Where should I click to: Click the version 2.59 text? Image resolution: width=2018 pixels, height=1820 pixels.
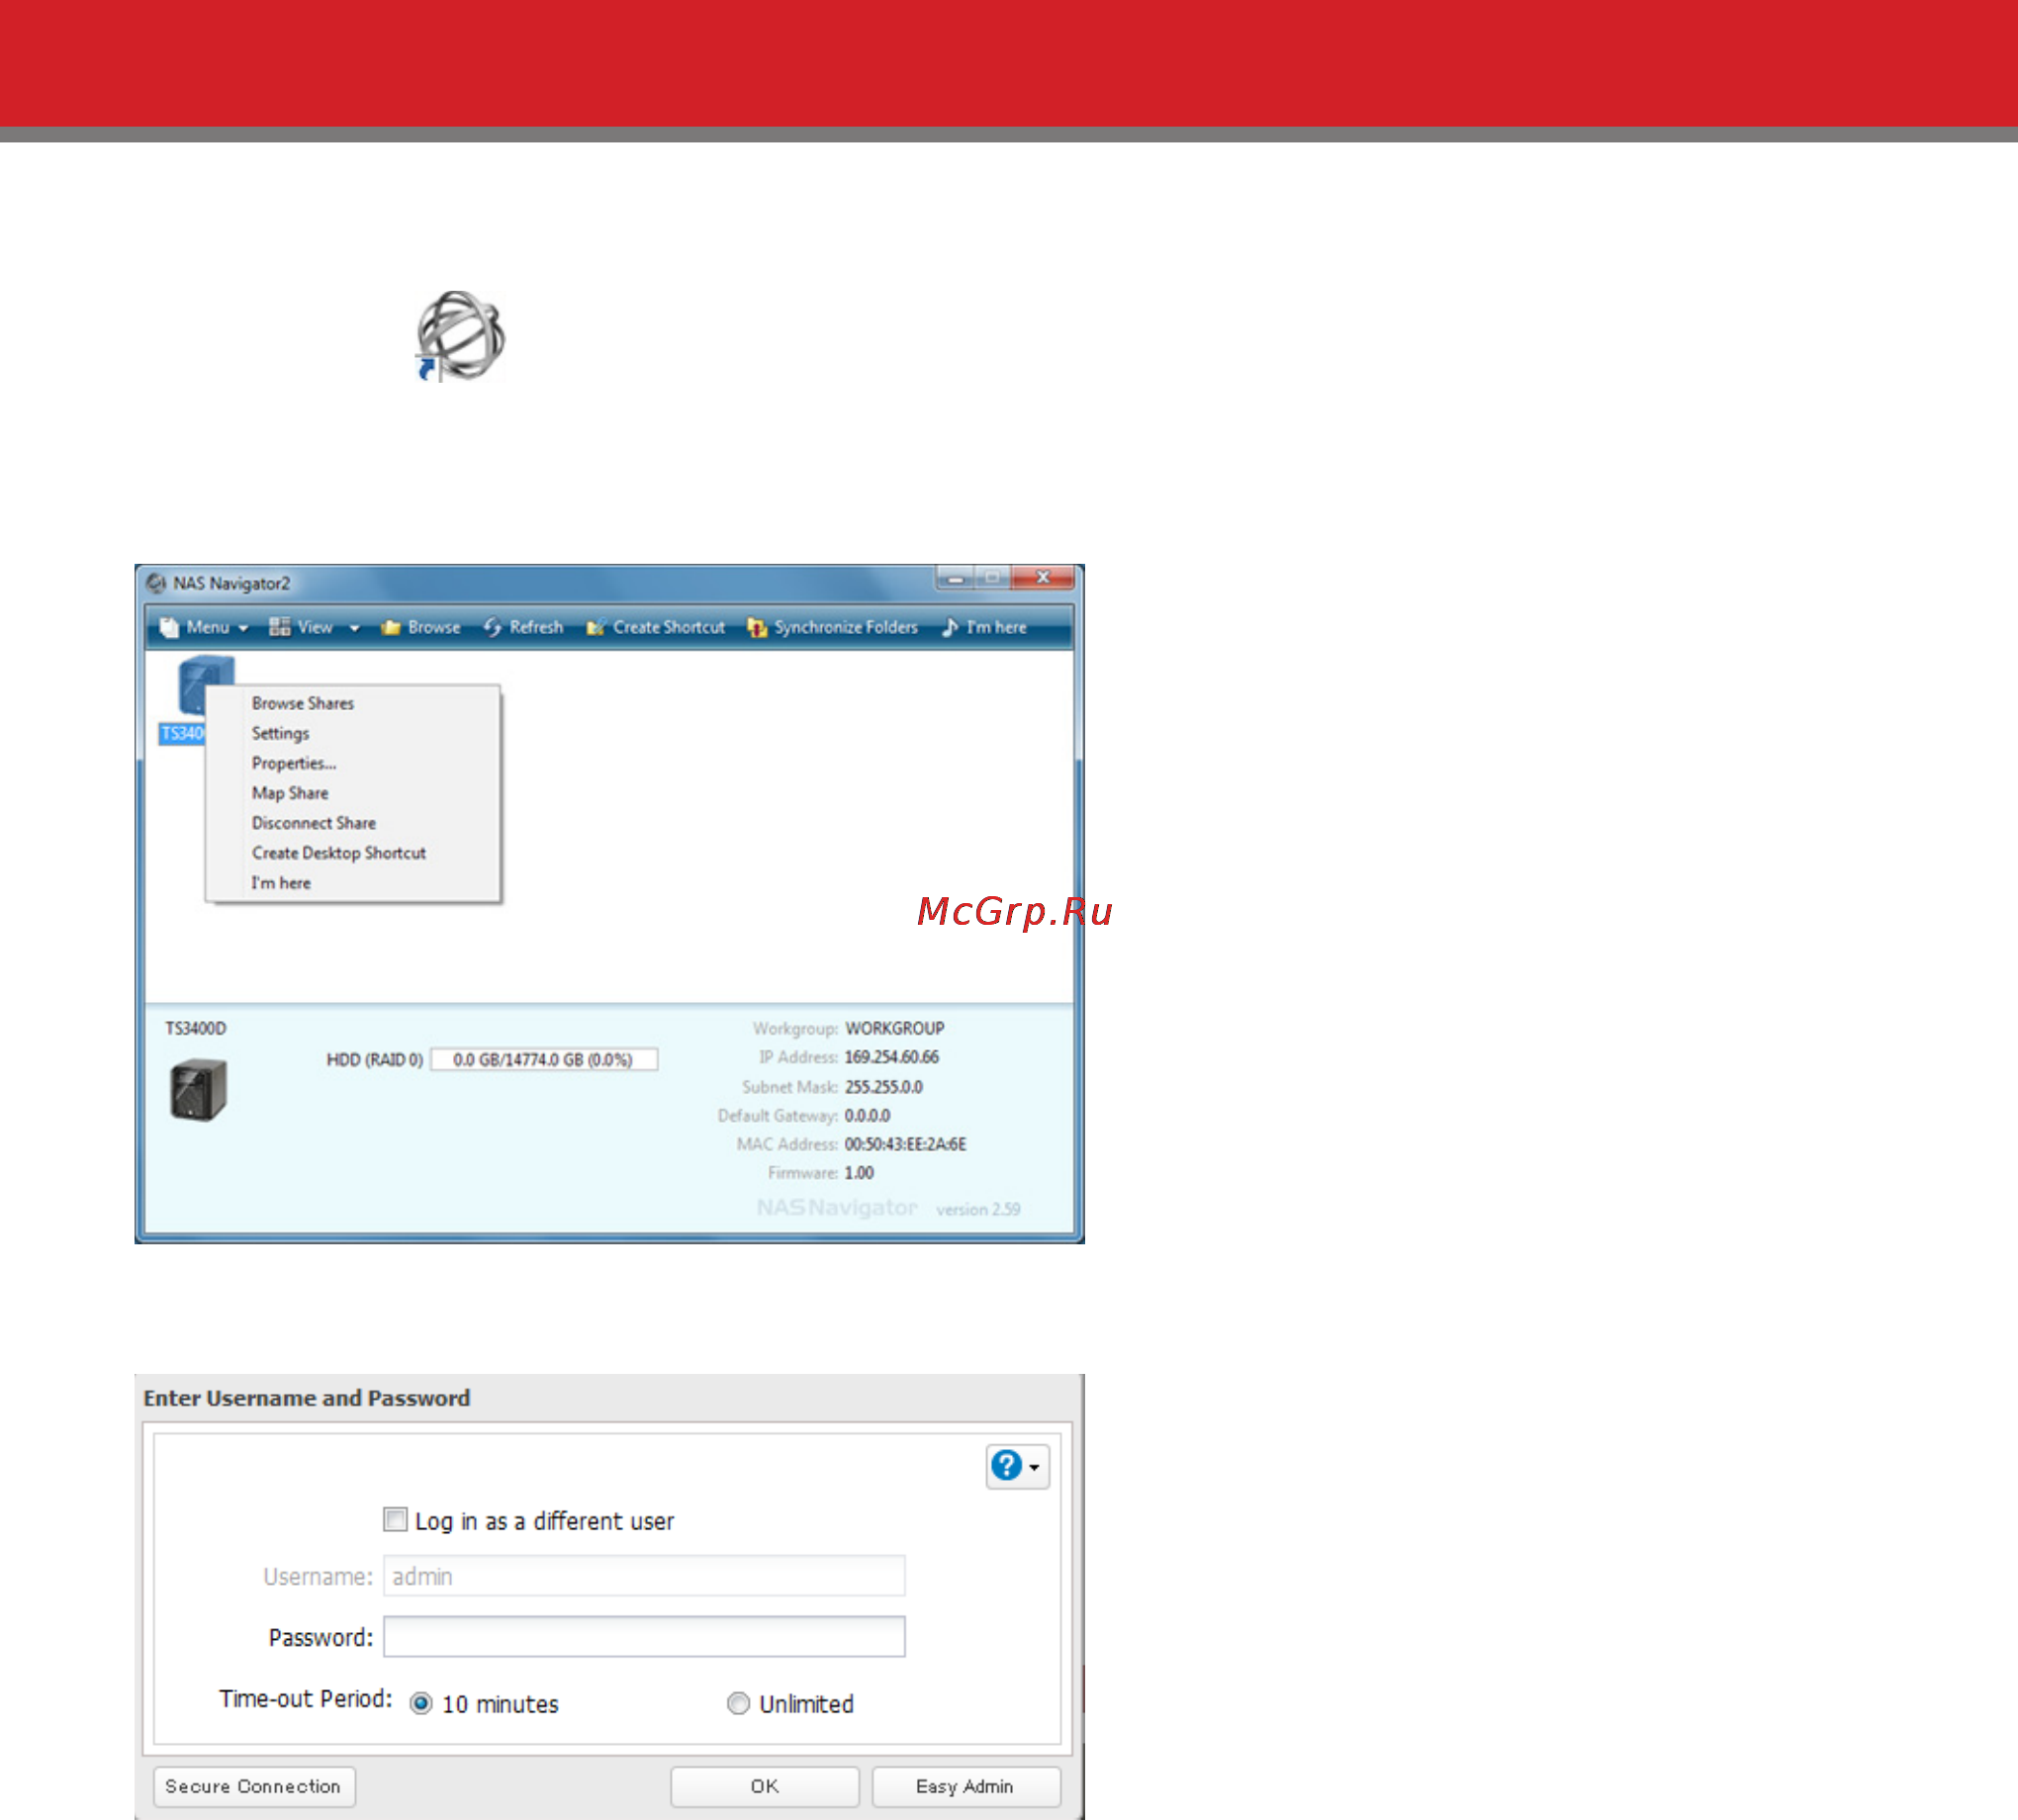click(x=978, y=1210)
